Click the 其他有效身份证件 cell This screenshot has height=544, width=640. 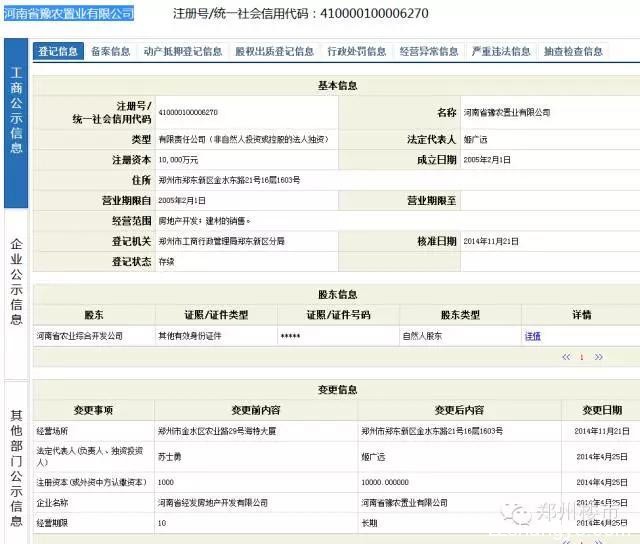coord(190,336)
